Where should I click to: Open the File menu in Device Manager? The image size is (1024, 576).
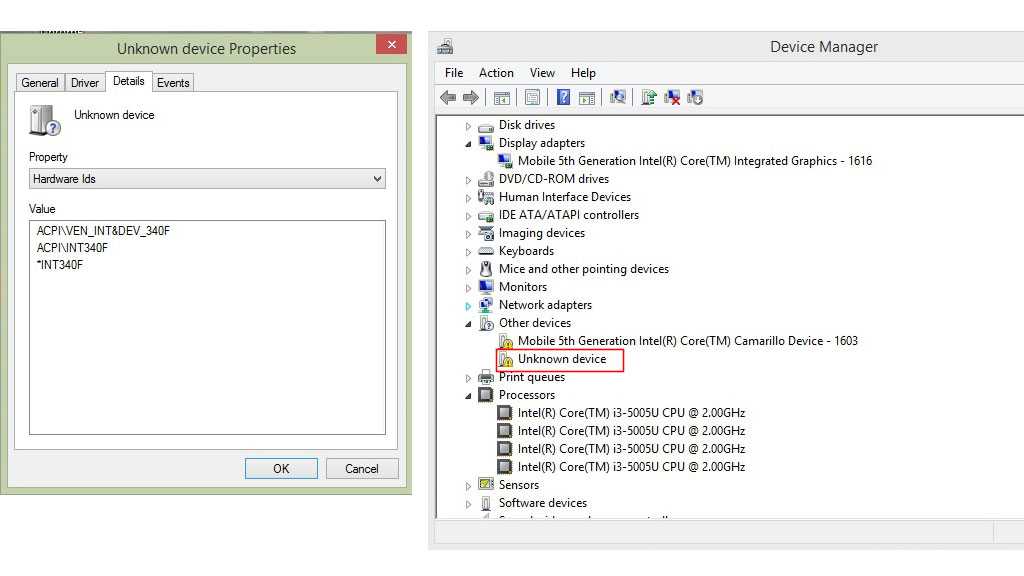click(x=454, y=72)
